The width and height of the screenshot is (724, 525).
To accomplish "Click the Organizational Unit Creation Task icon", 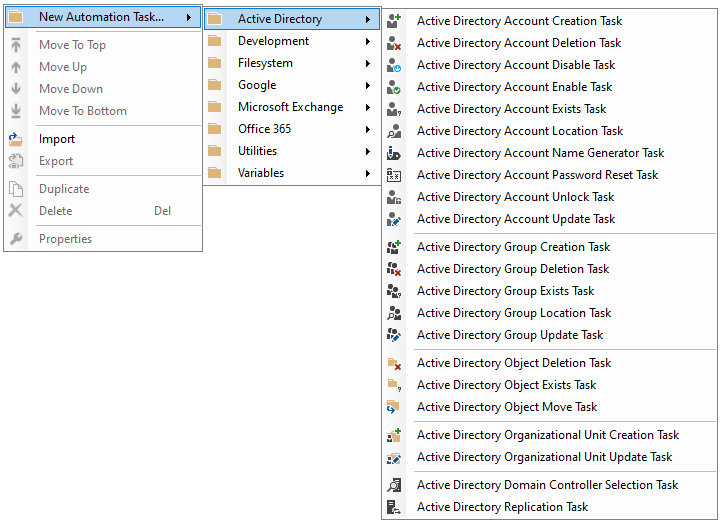I will [394, 435].
